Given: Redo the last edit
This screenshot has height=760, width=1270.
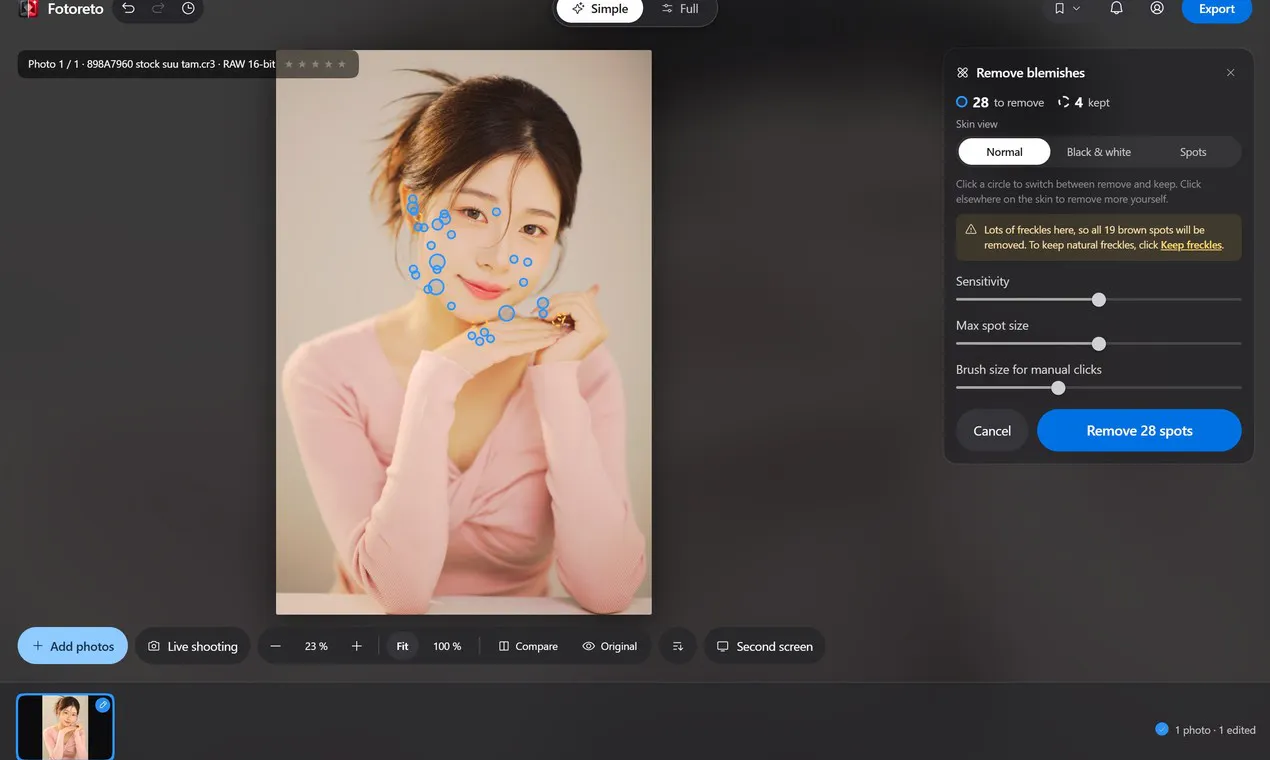Looking at the screenshot, I should click(158, 8).
